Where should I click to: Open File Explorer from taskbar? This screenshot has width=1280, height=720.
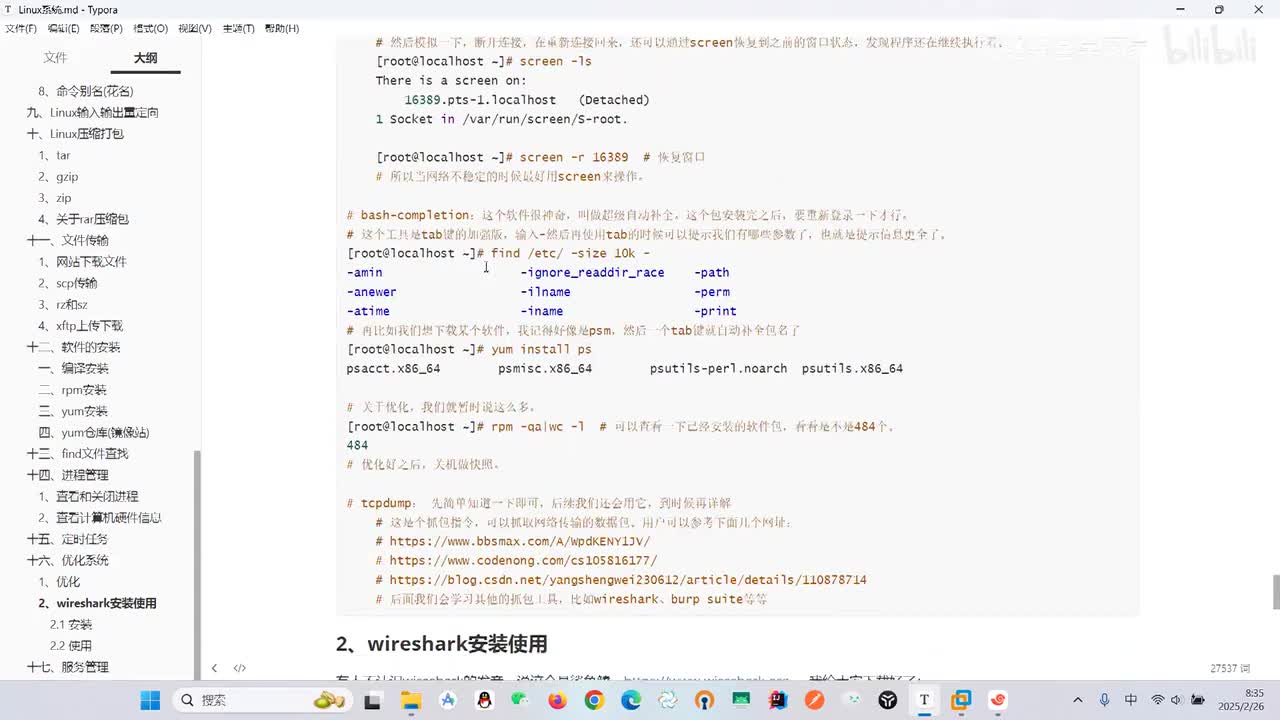(410, 700)
